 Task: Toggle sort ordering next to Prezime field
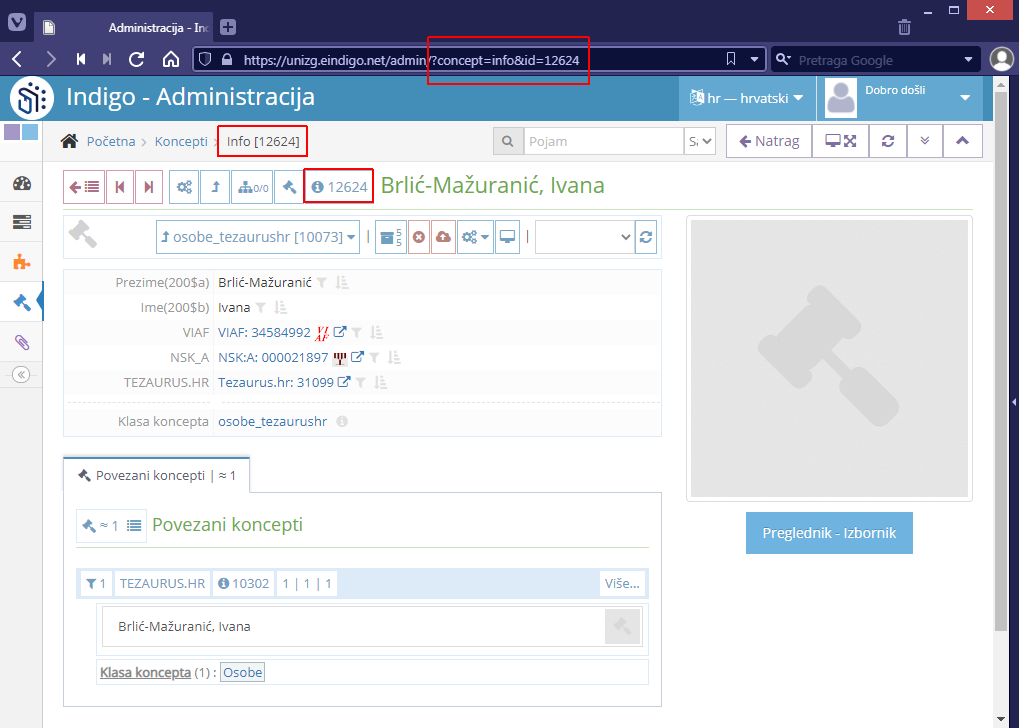point(341,282)
